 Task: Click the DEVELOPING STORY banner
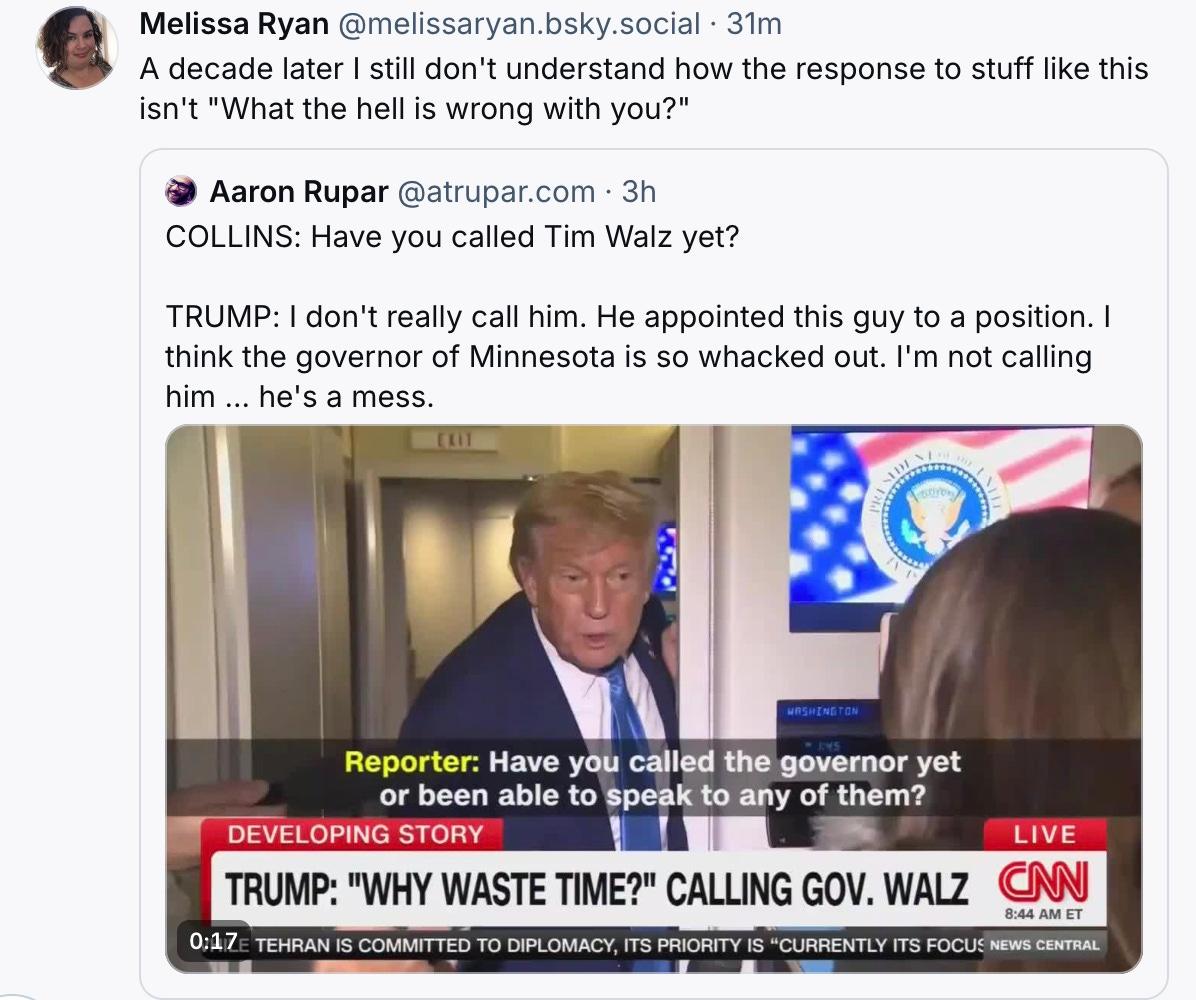[355, 834]
